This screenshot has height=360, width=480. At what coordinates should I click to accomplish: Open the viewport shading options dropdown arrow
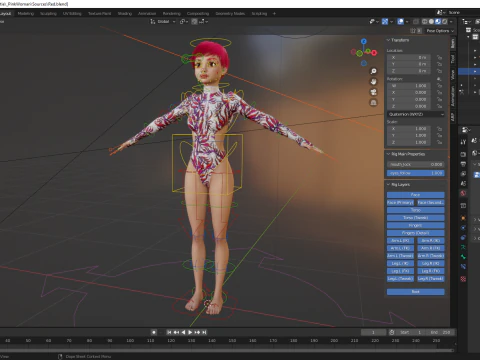451,22
